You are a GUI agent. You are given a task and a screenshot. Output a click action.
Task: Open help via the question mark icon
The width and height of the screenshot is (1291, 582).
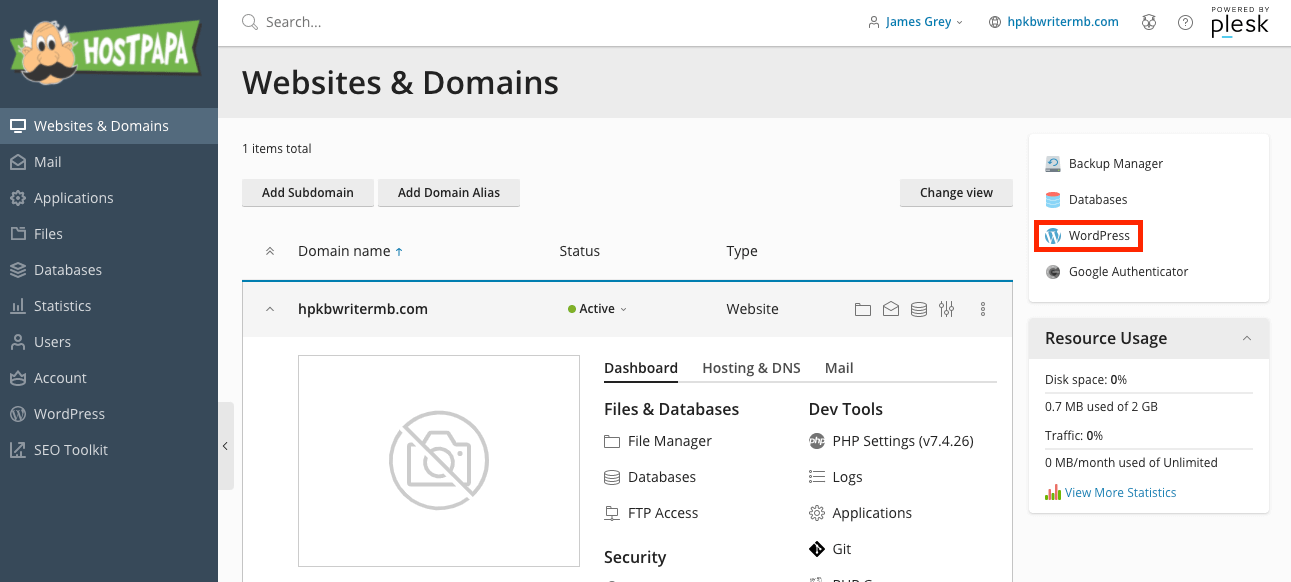(x=1185, y=22)
